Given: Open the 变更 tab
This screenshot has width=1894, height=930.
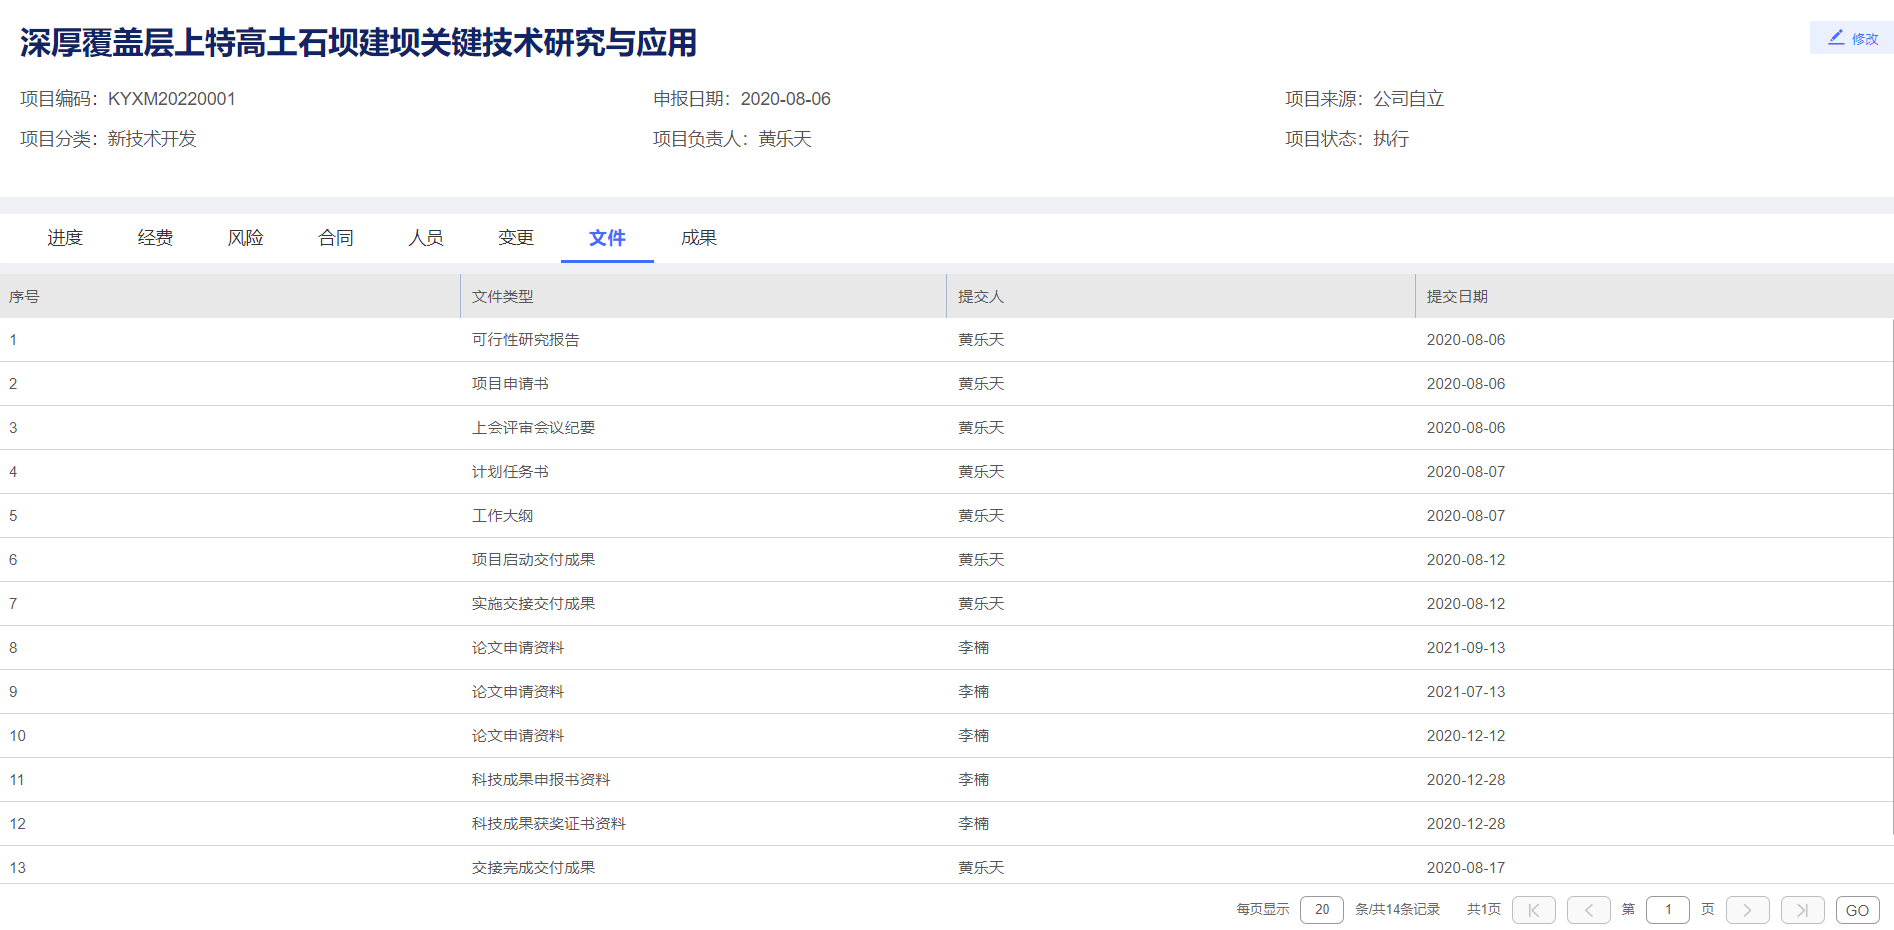Looking at the screenshot, I should pyautogui.click(x=516, y=238).
